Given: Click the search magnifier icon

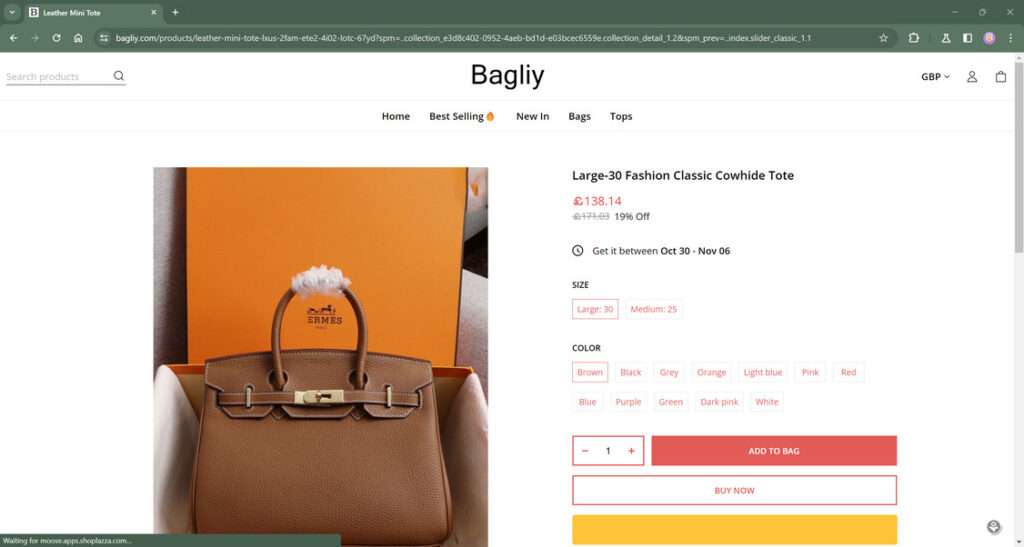Looking at the screenshot, I should [118, 76].
